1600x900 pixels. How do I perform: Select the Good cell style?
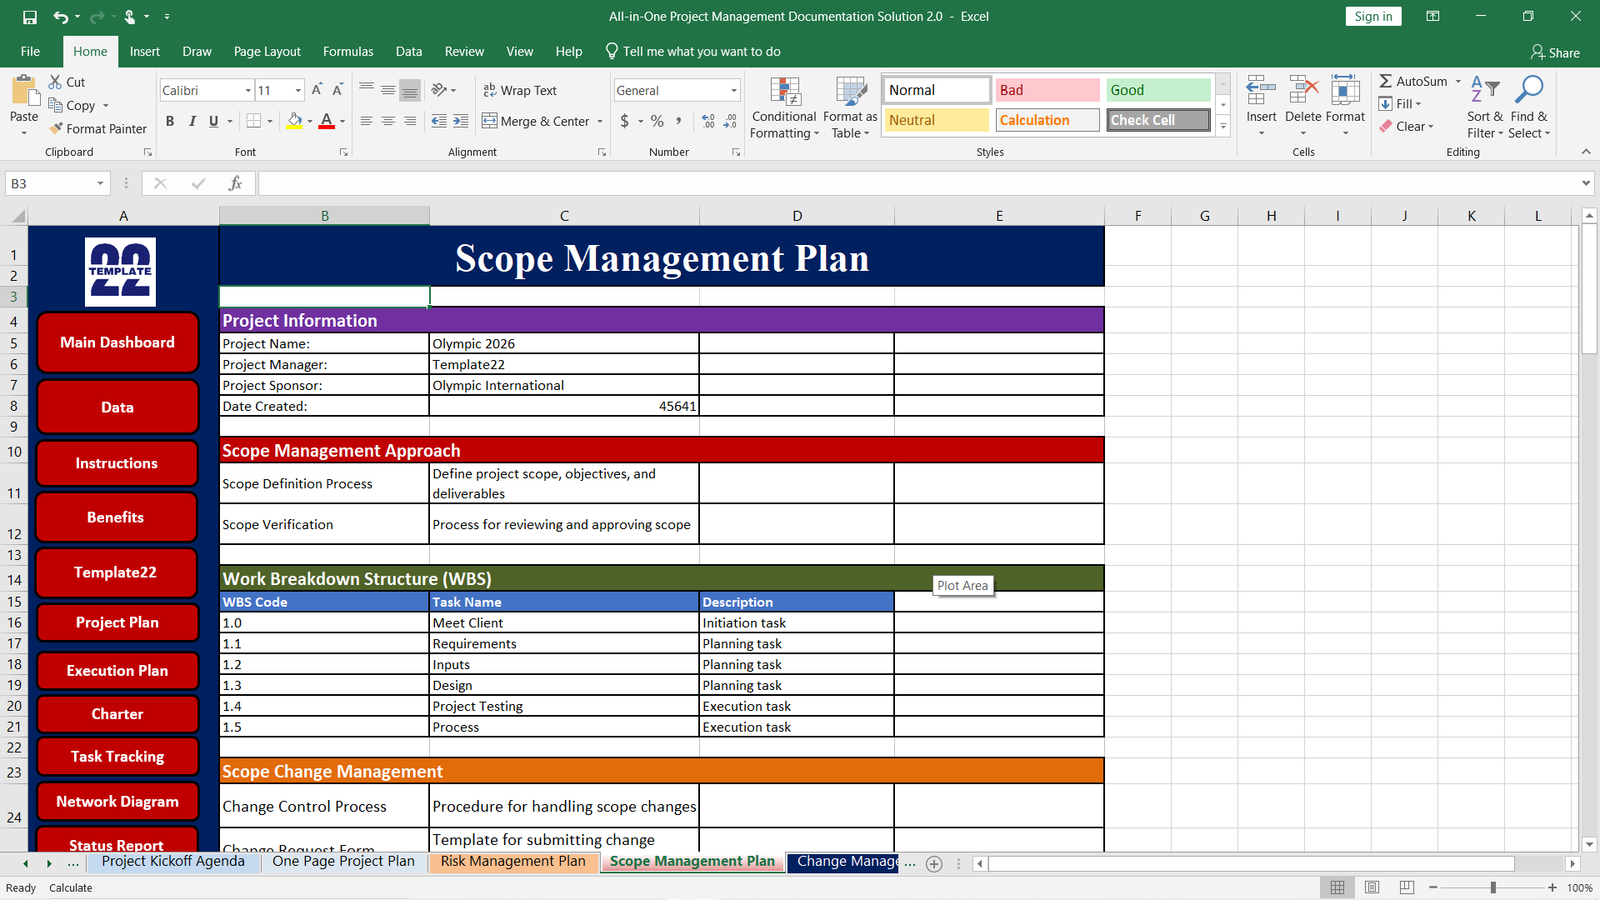1158,90
